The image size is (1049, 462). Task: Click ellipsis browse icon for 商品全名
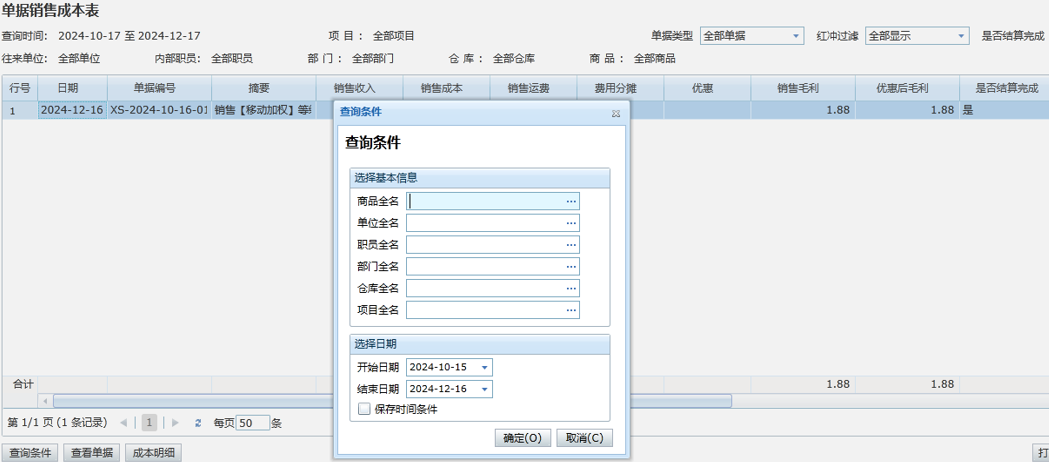(571, 201)
